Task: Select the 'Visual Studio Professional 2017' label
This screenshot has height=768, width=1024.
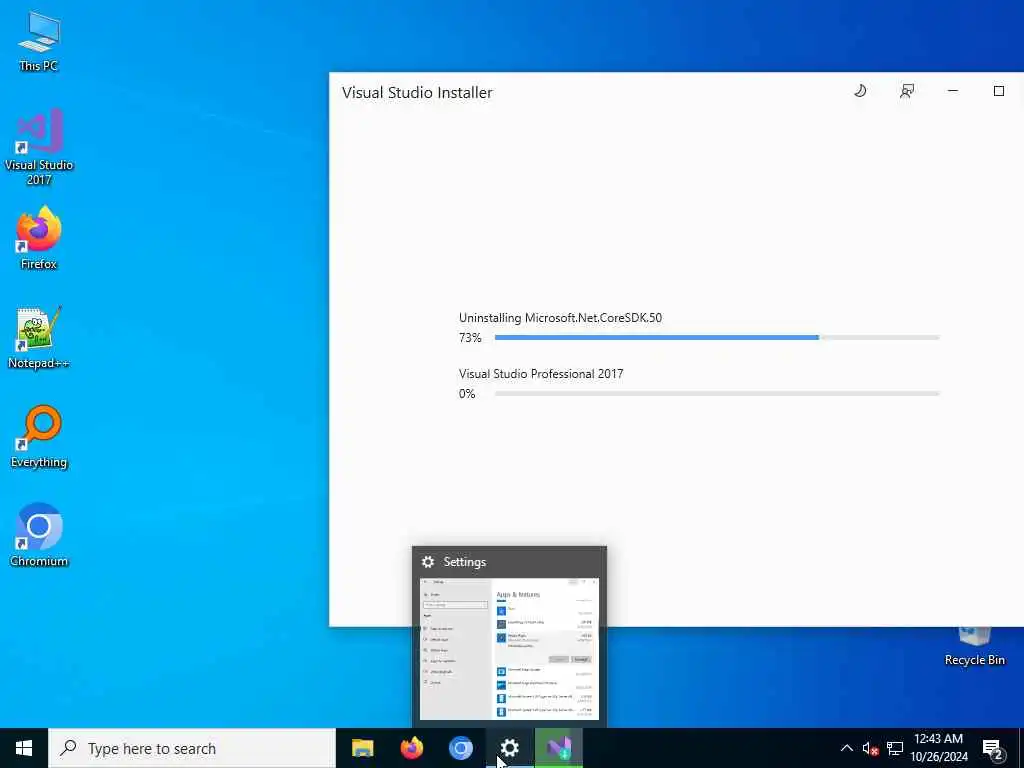Action: coord(541,374)
